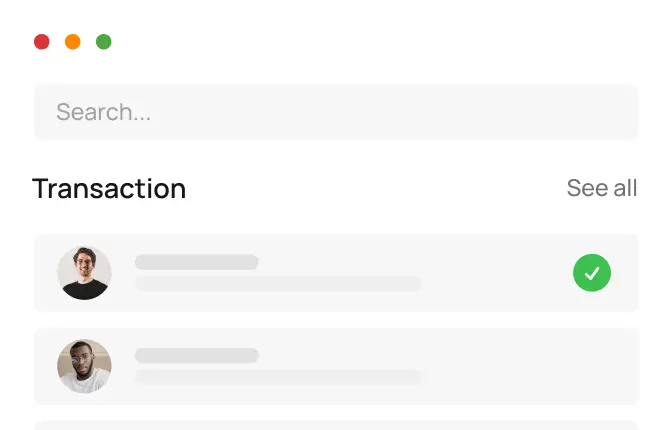Focus the Search input field
The width and height of the screenshot is (672, 430).
point(336,112)
